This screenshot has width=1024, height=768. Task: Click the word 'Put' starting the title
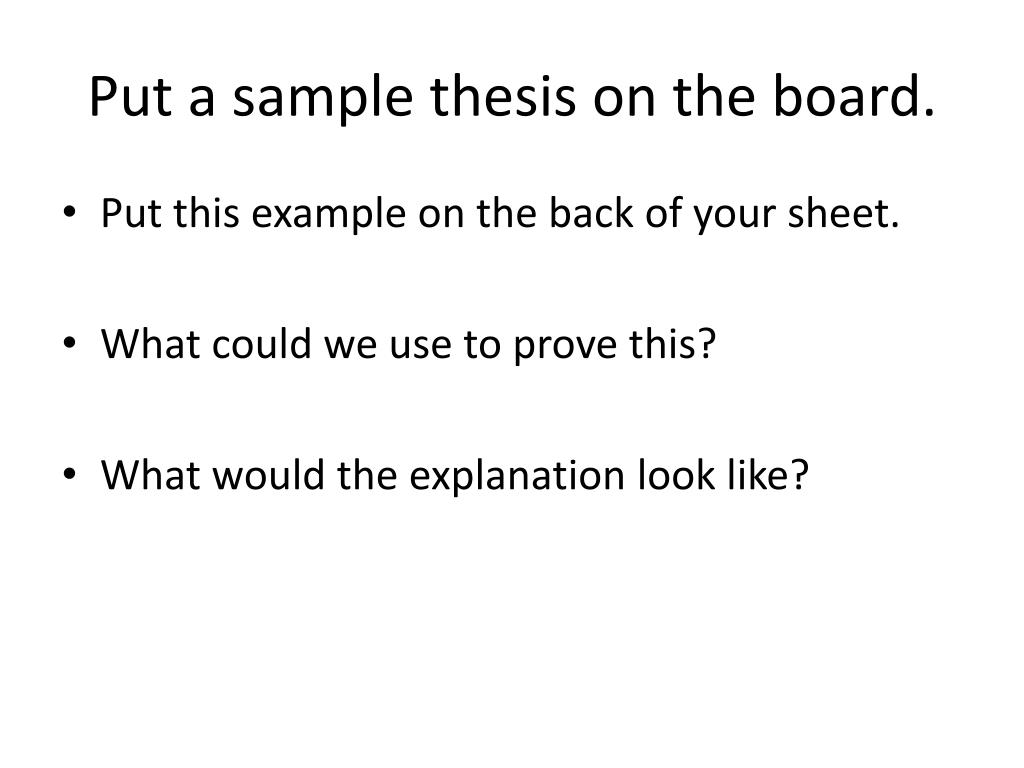click(x=131, y=97)
